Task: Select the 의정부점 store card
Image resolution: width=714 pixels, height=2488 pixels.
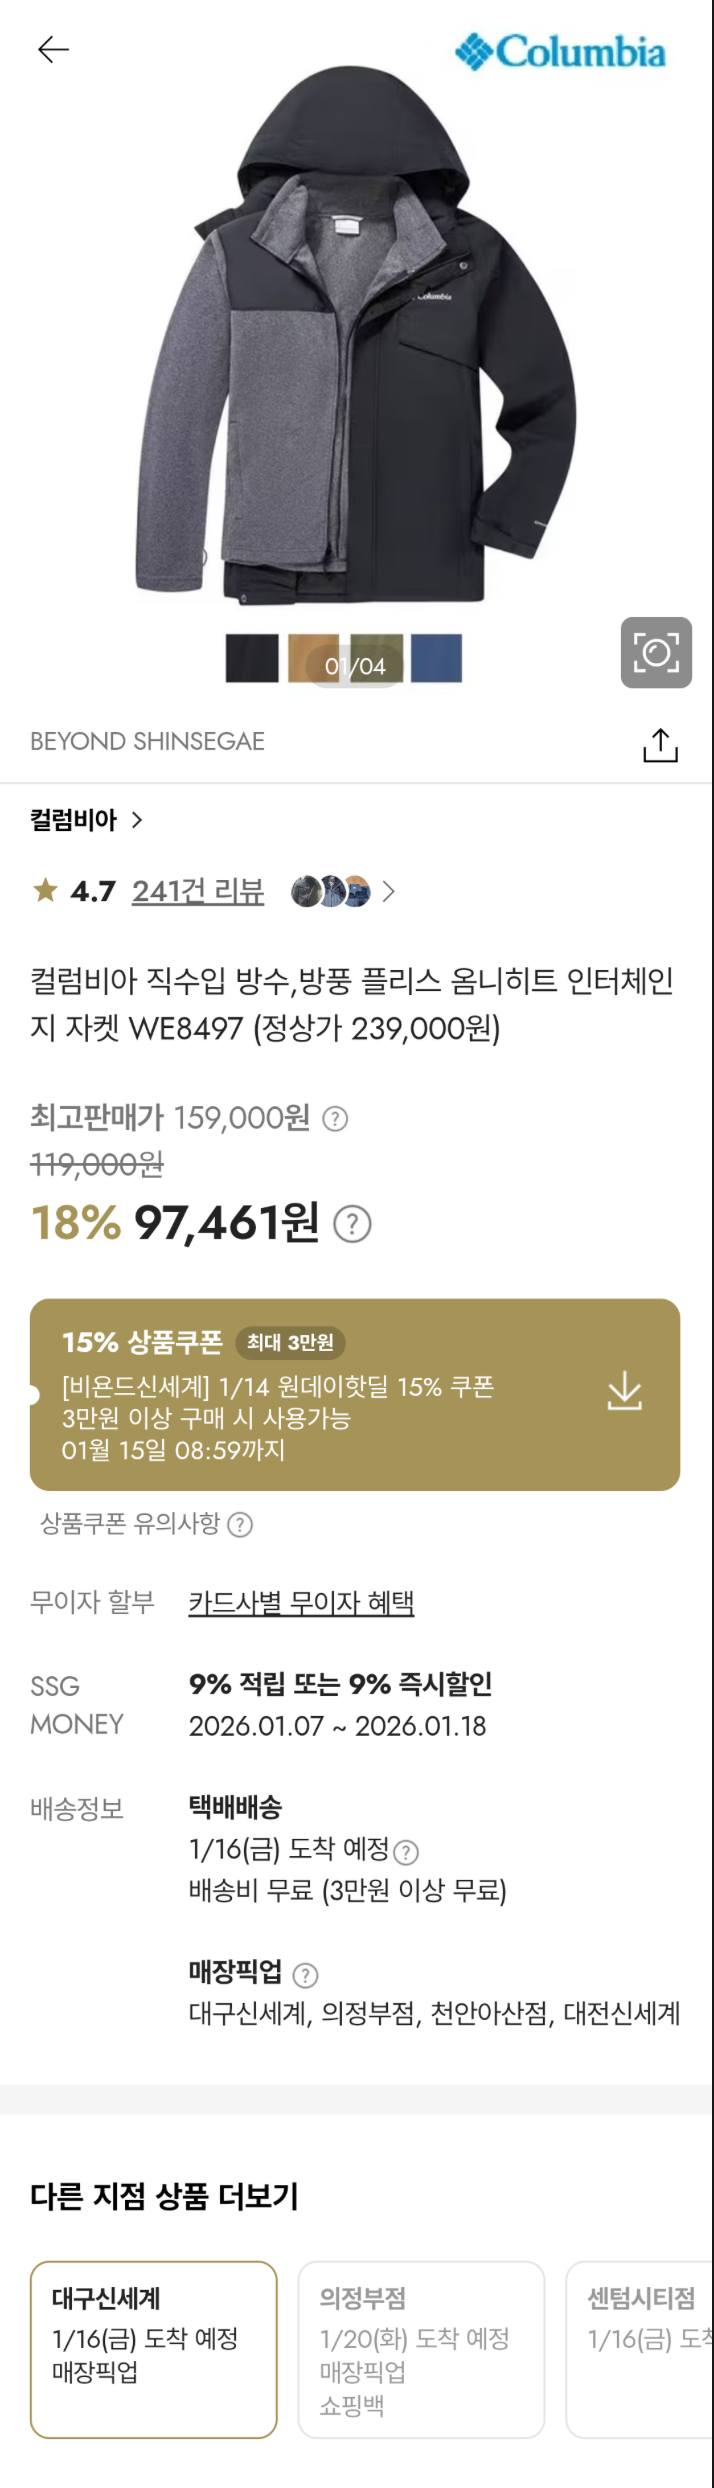Action: coord(420,2349)
